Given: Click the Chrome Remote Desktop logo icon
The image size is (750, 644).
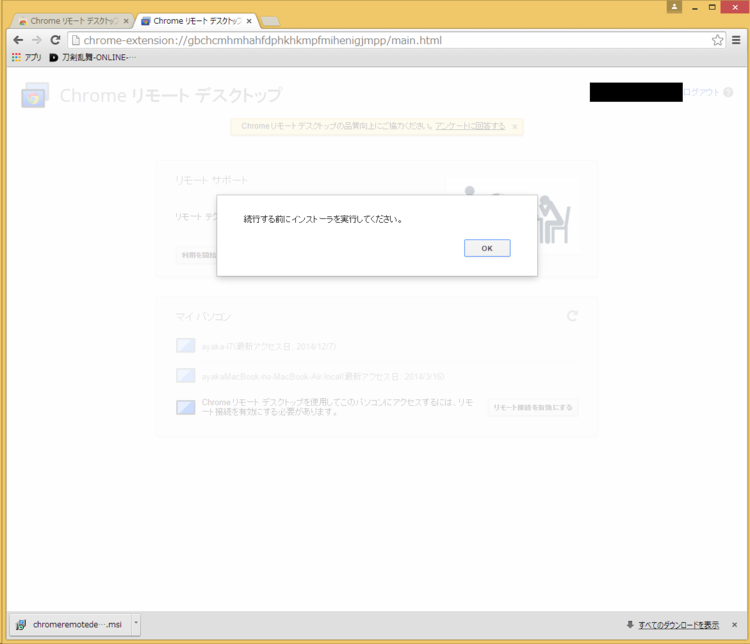Looking at the screenshot, I should point(34,95).
